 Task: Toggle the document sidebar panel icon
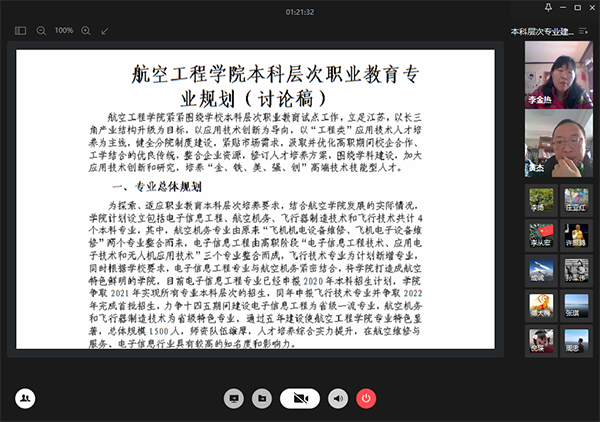(x=20, y=31)
